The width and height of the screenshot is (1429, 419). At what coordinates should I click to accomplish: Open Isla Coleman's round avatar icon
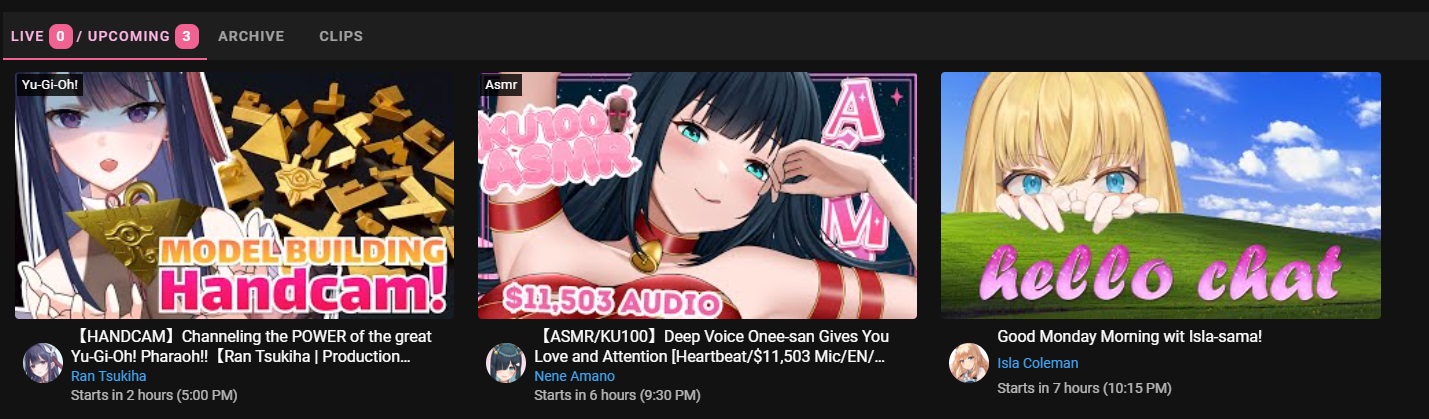pyautogui.click(x=969, y=362)
